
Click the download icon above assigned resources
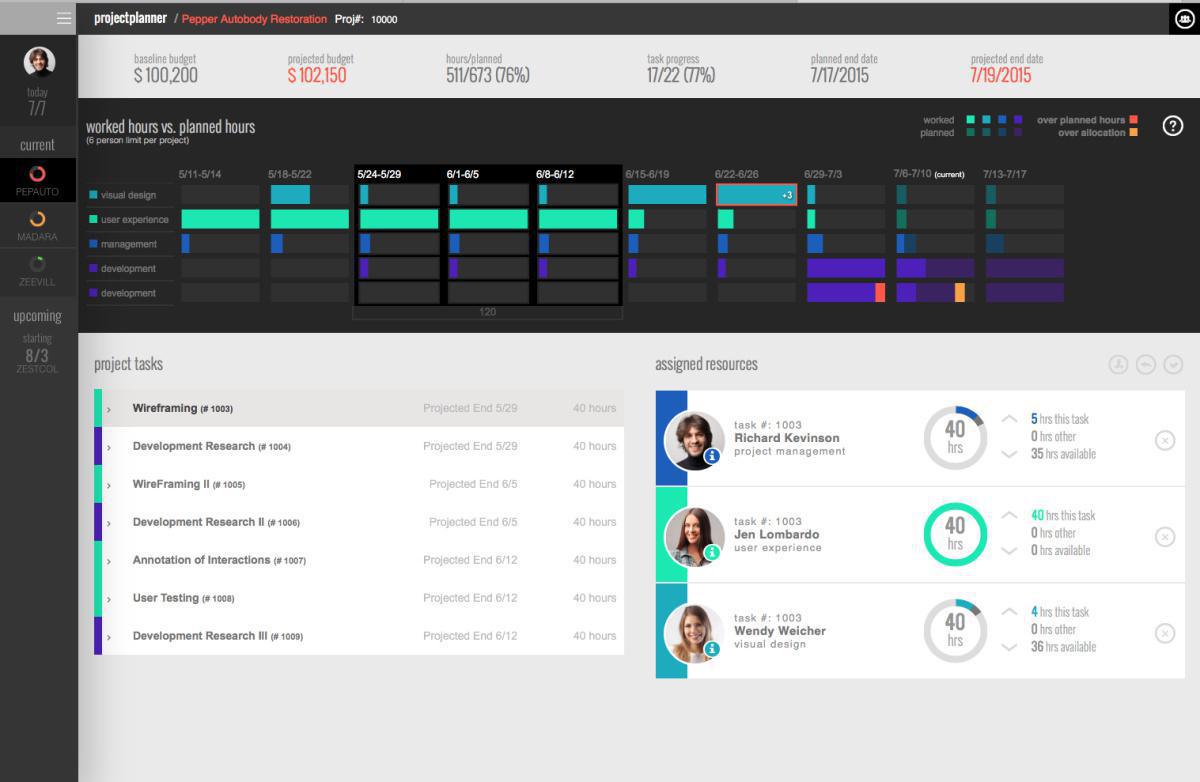[1120, 363]
